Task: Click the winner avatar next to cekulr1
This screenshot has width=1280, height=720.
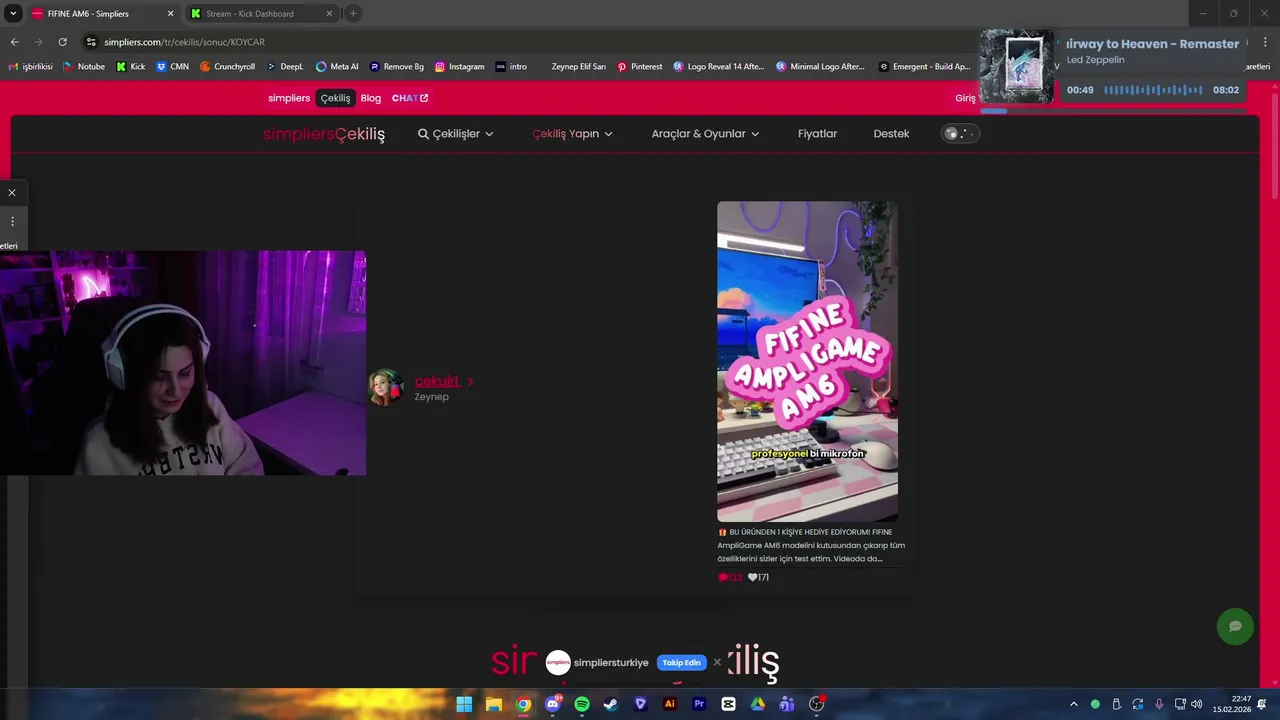Action: (386, 388)
